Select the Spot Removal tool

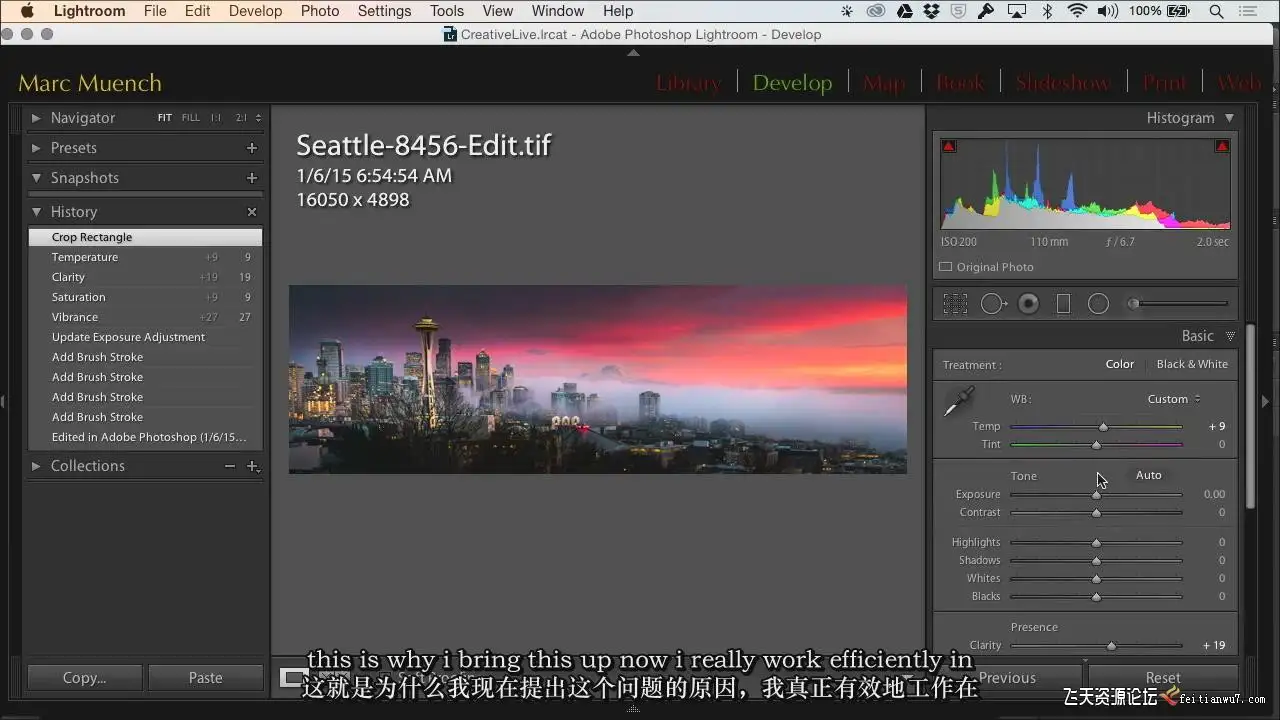tap(993, 304)
